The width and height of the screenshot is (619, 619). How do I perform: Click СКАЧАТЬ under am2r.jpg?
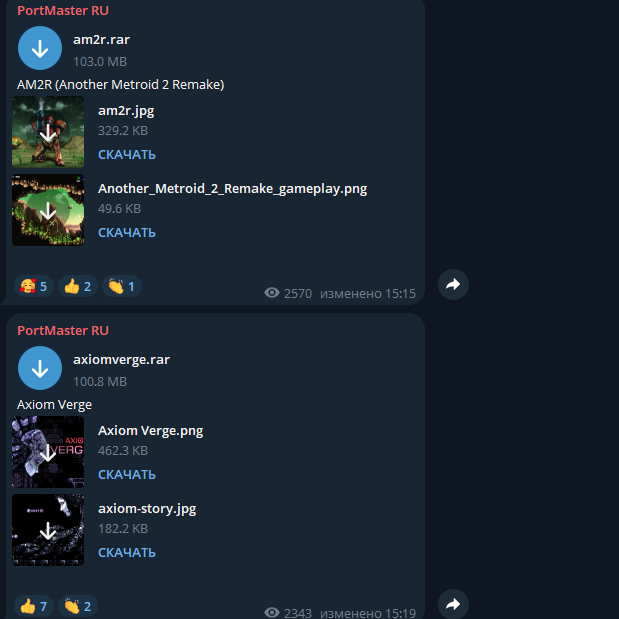click(x=127, y=155)
